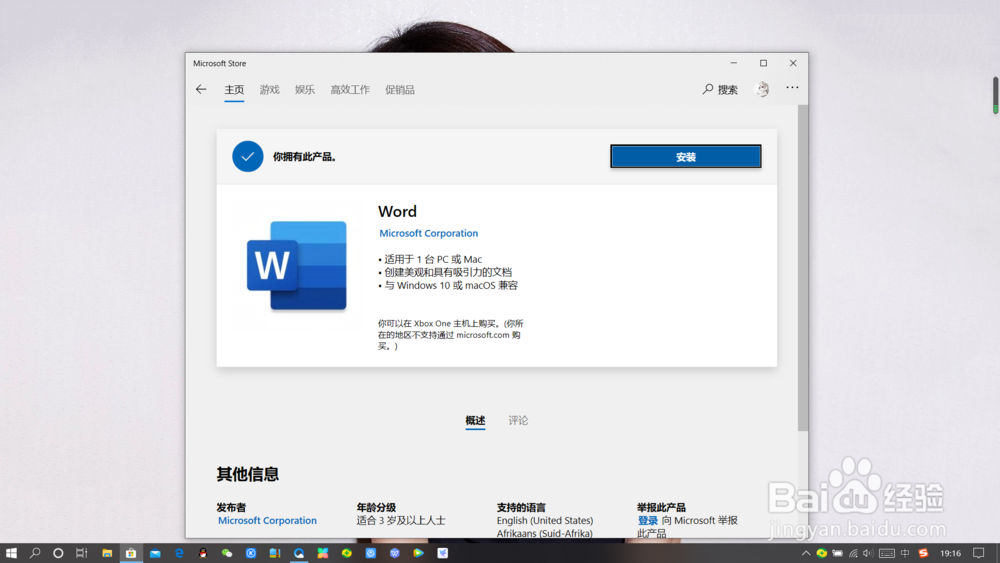Click the Sogou input S tray icon

click(923, 553)
